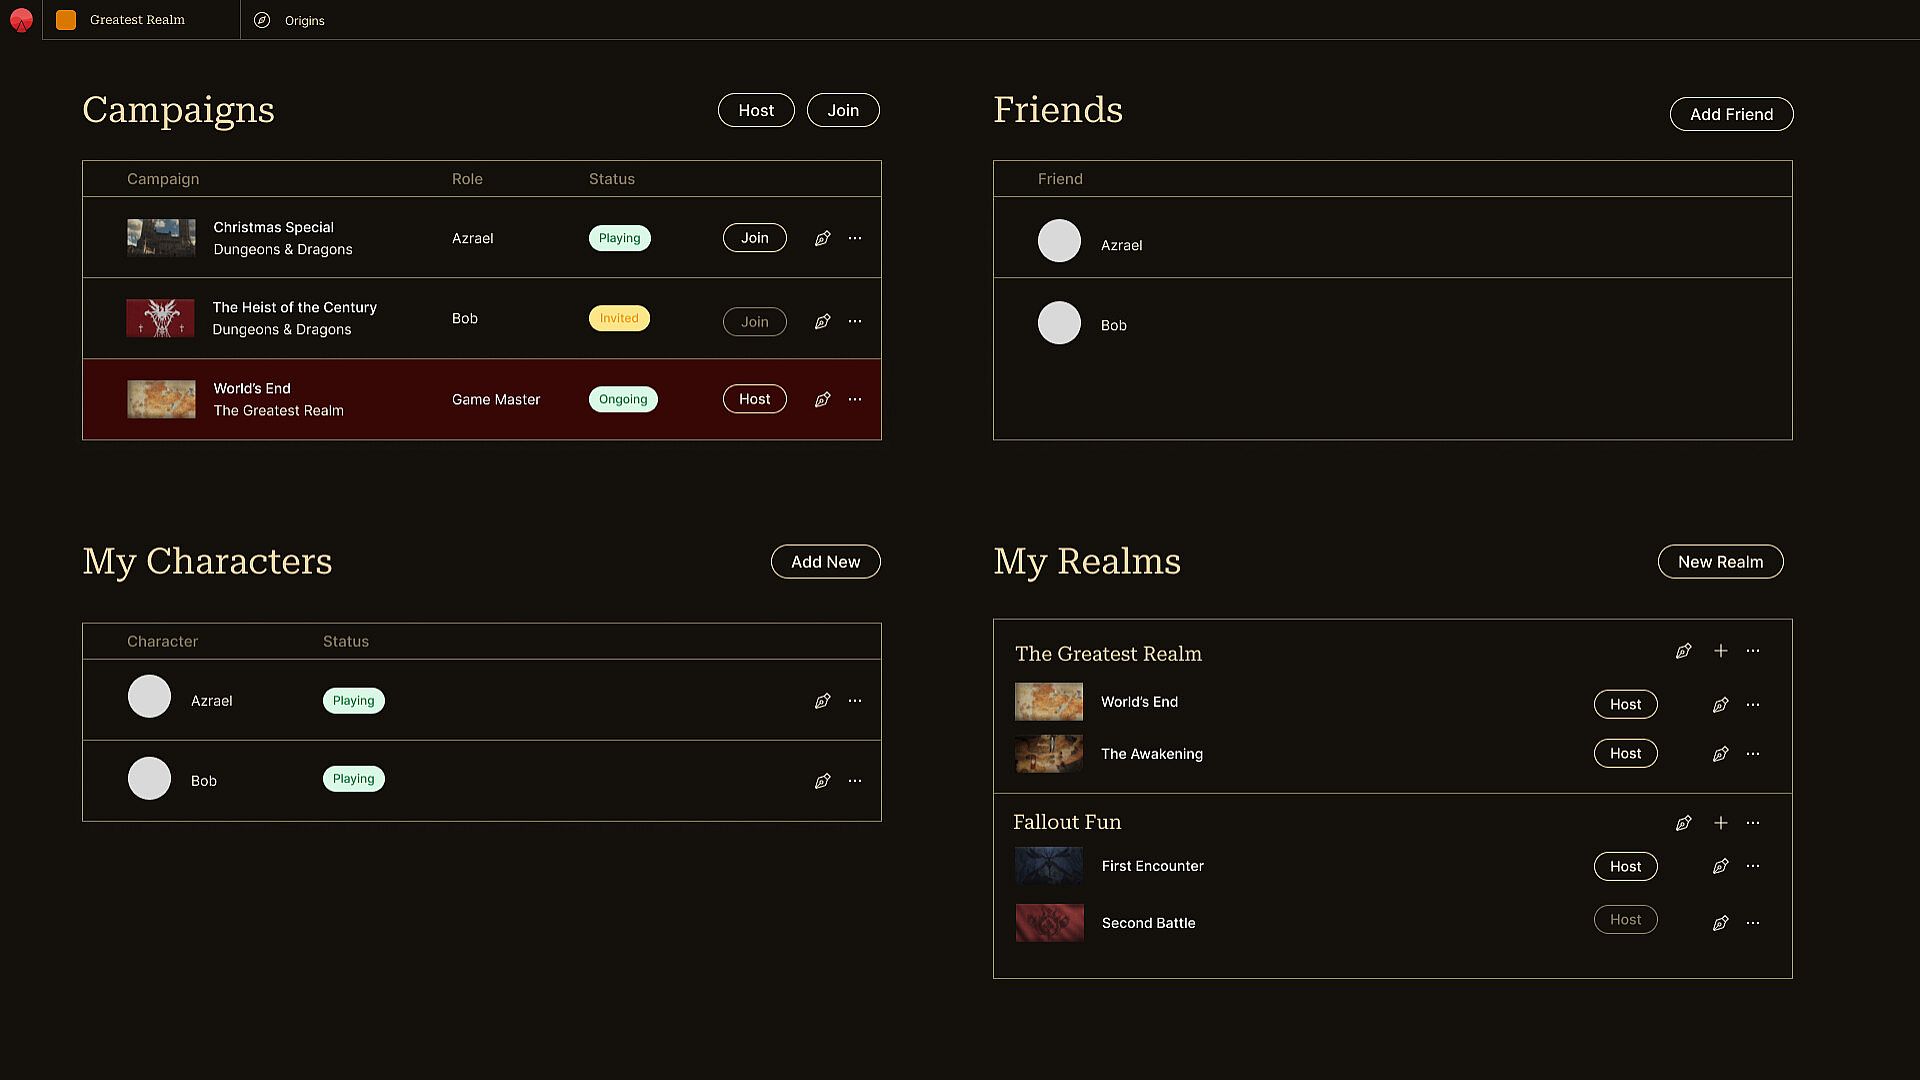Click the Add Friend button
1920x1080 pixels.
tap(1731, 114)
